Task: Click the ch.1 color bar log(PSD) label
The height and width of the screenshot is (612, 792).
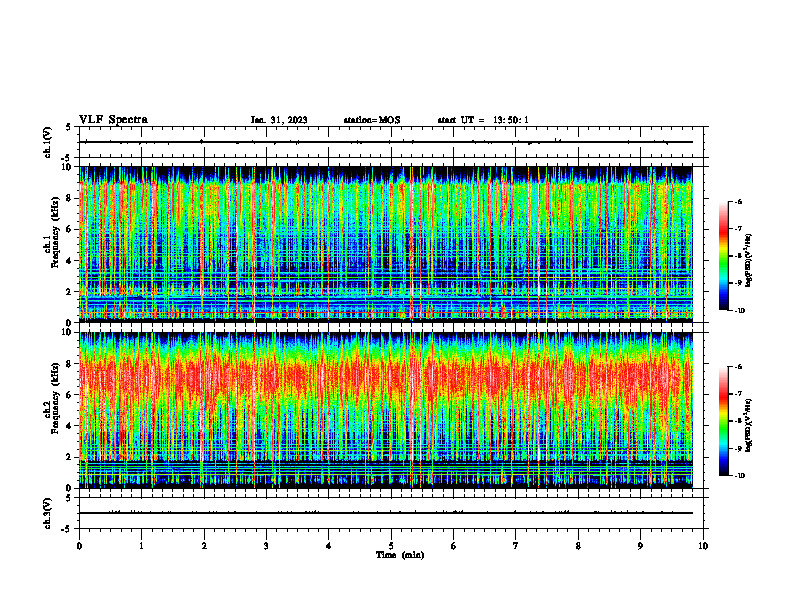Action: (x=749, y=260)
